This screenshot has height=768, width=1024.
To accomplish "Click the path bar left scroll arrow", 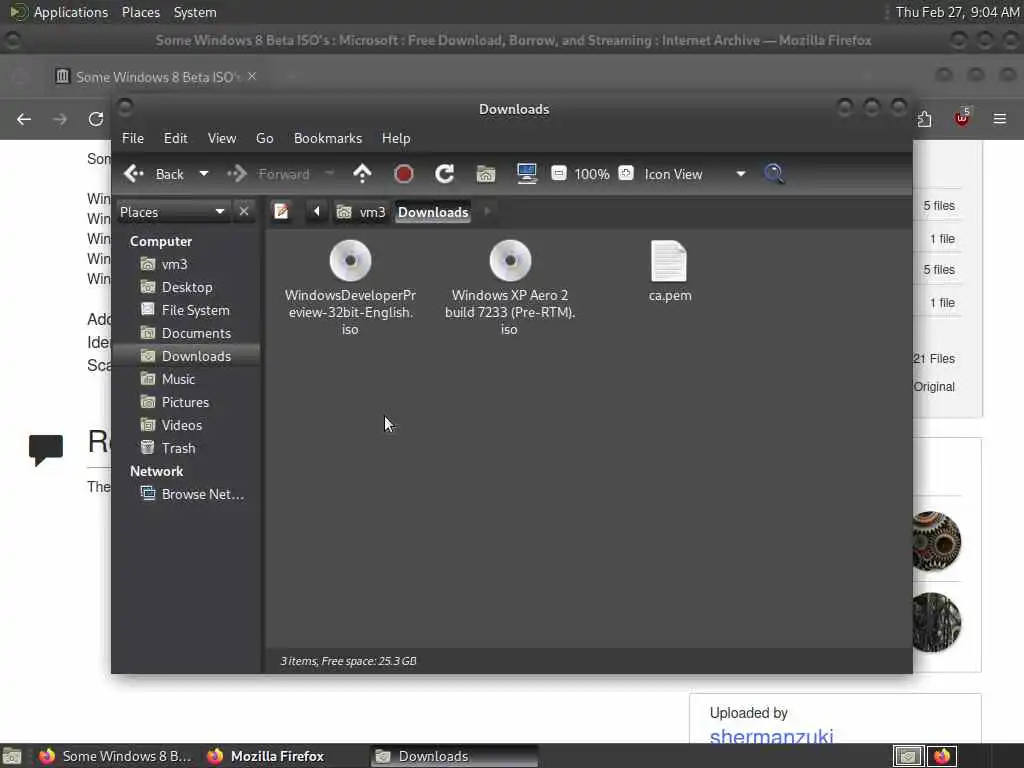I will point(317,212).
